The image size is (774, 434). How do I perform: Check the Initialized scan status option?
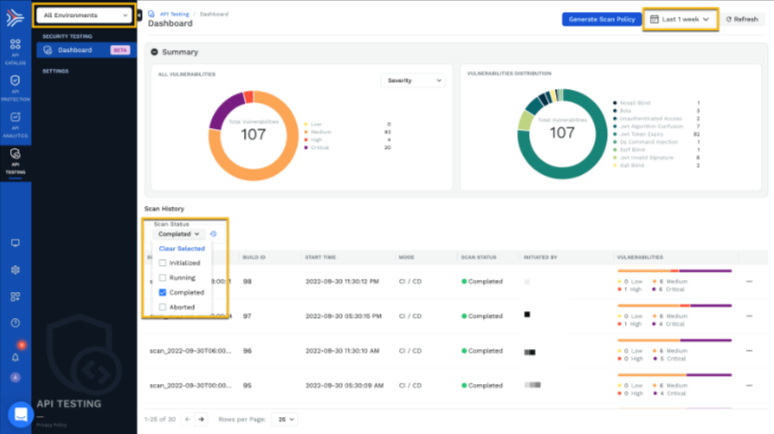point(163,263)
